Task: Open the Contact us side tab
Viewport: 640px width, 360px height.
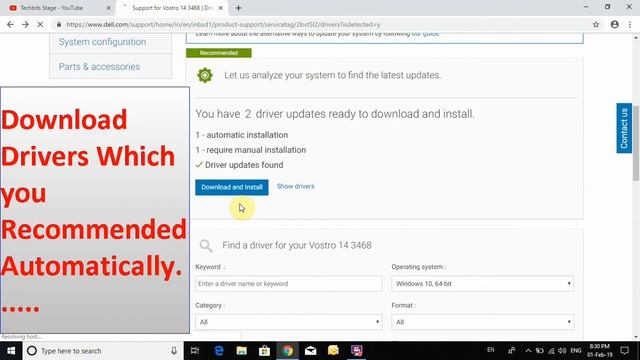Action: (x=624, y=128)
